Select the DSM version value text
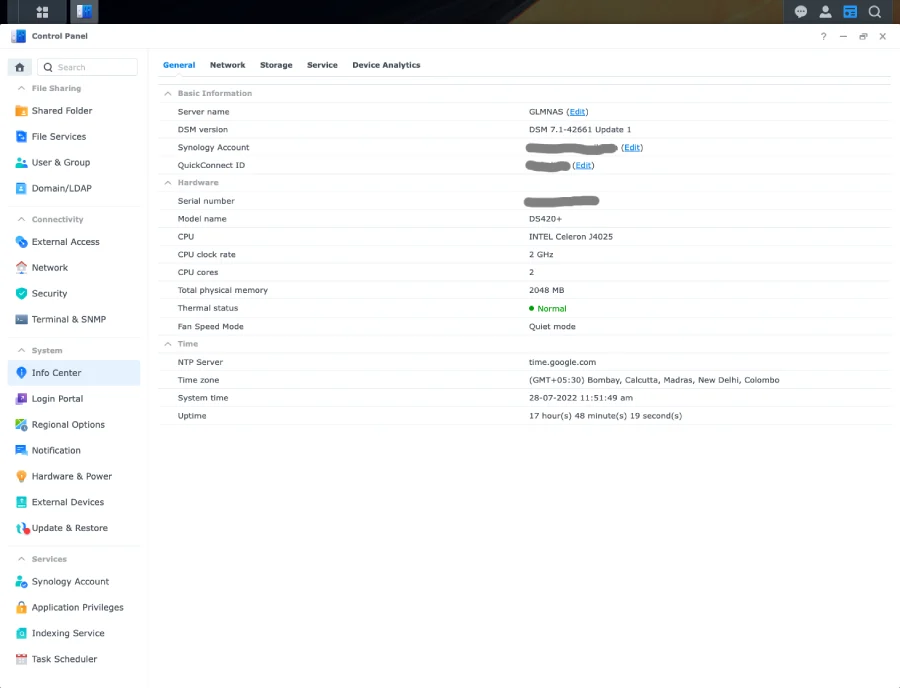This screenshot has height=688, width=900. point(580,130)
